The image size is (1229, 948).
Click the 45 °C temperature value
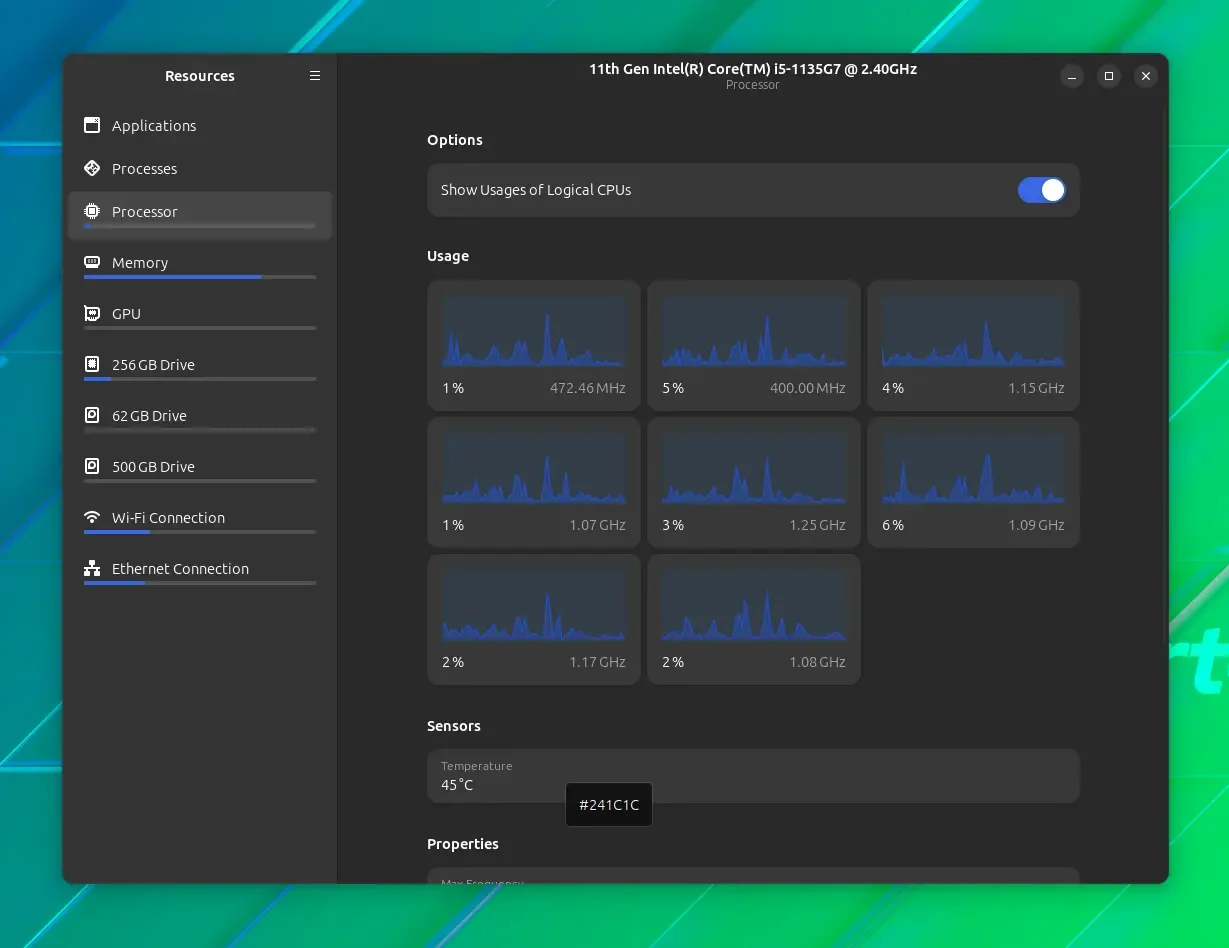pos(457,785)
